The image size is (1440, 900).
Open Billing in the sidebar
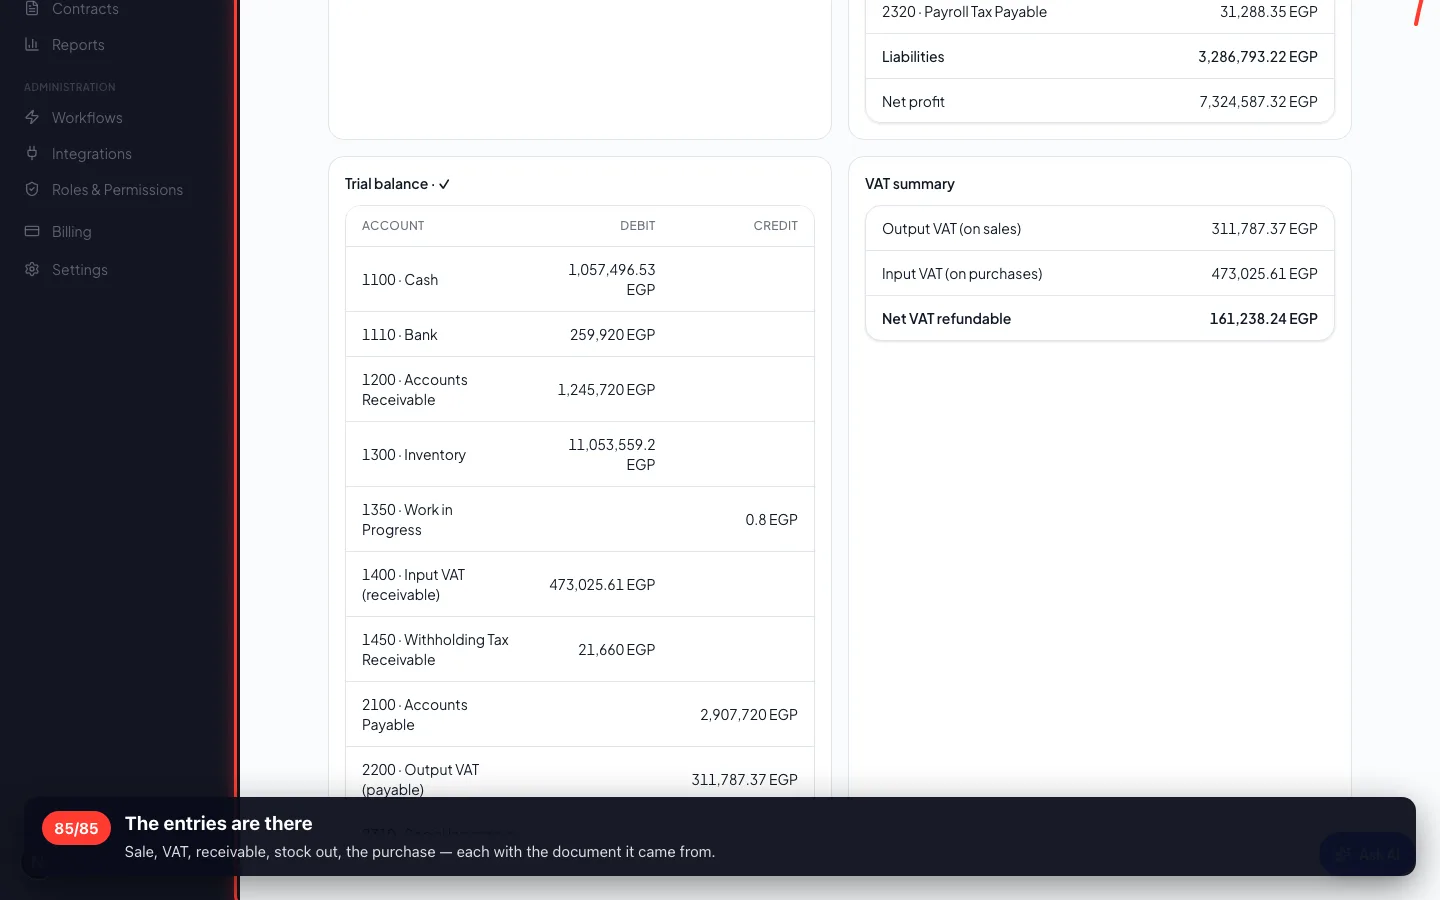click(71, 232)
